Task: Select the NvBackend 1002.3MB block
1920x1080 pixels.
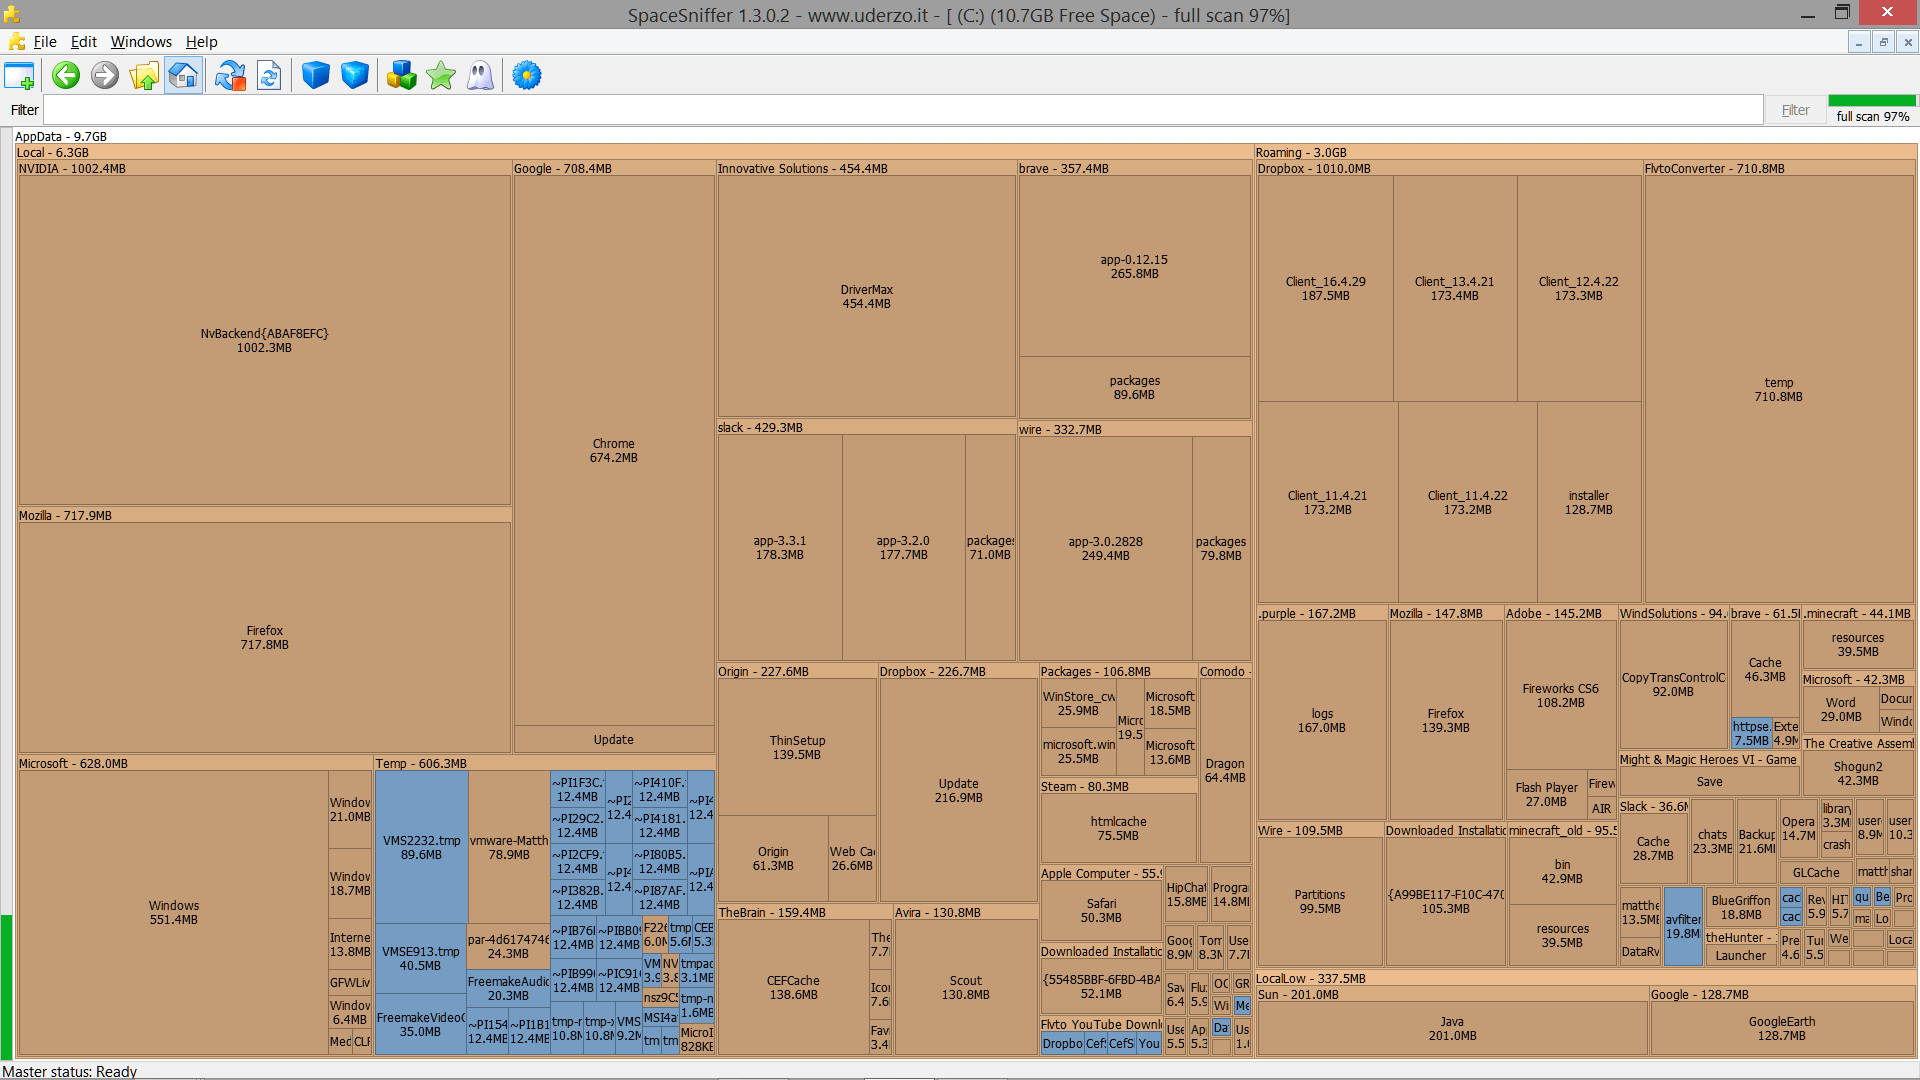Action: pos(264,340)
